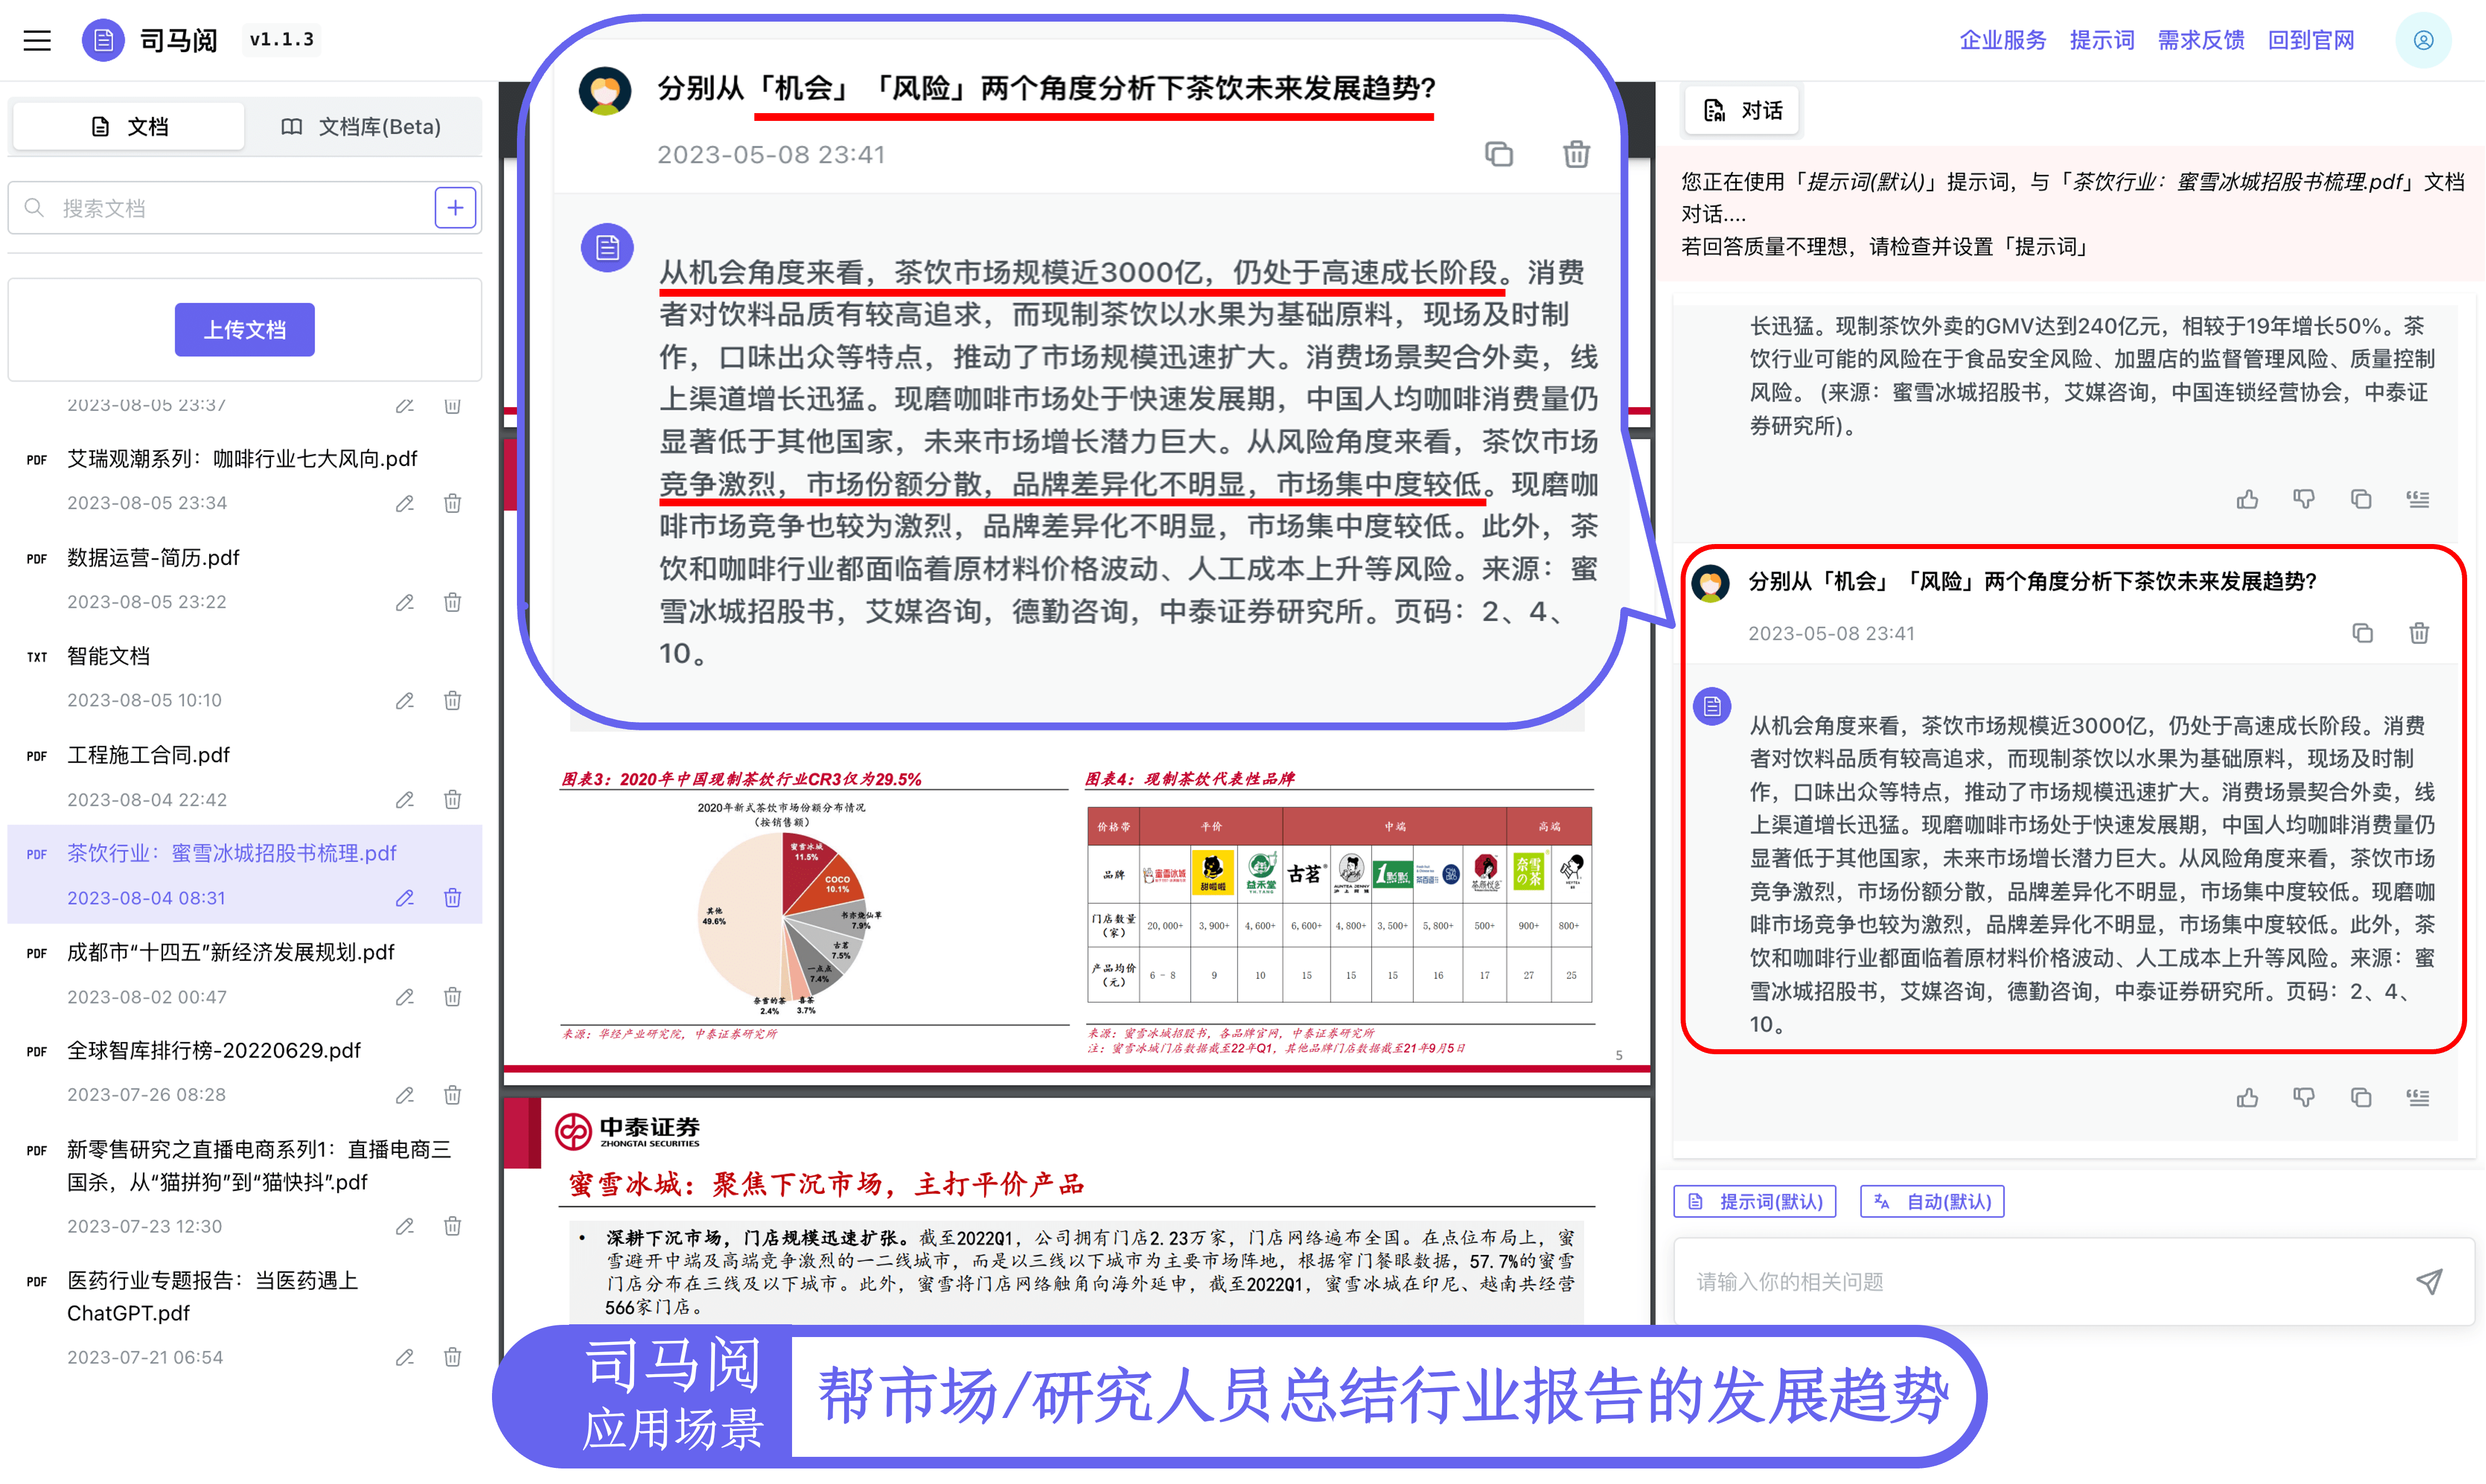Viewport: 2486px width, 1484px height.
Task: Rename 新零售研究之直播电商 pdf
Action: point(404,1226)
